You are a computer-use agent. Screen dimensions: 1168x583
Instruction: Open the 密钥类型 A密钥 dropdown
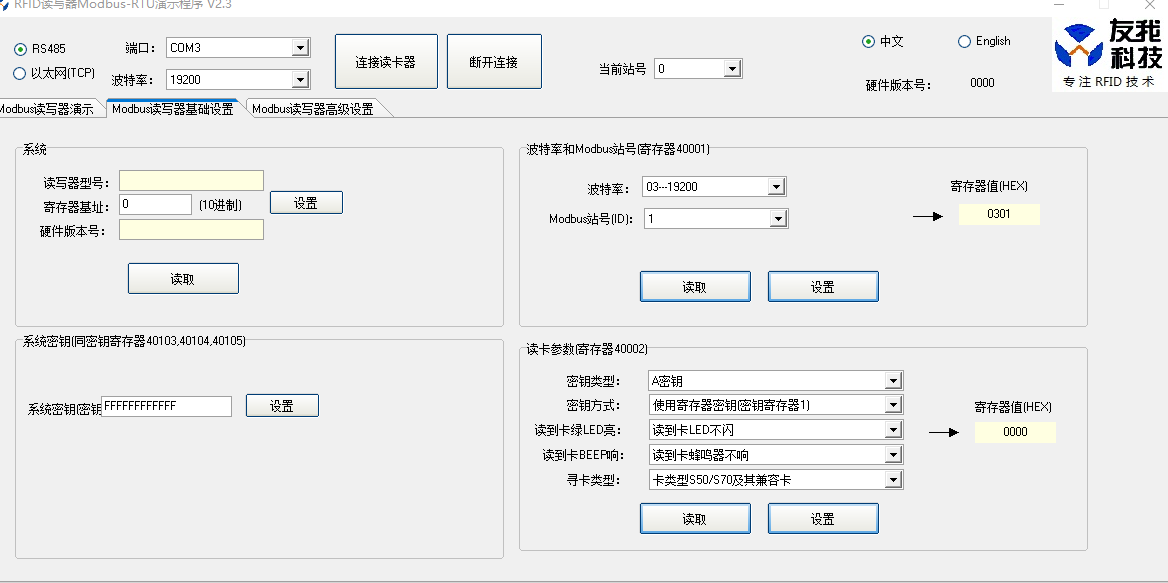click(894, 380)
